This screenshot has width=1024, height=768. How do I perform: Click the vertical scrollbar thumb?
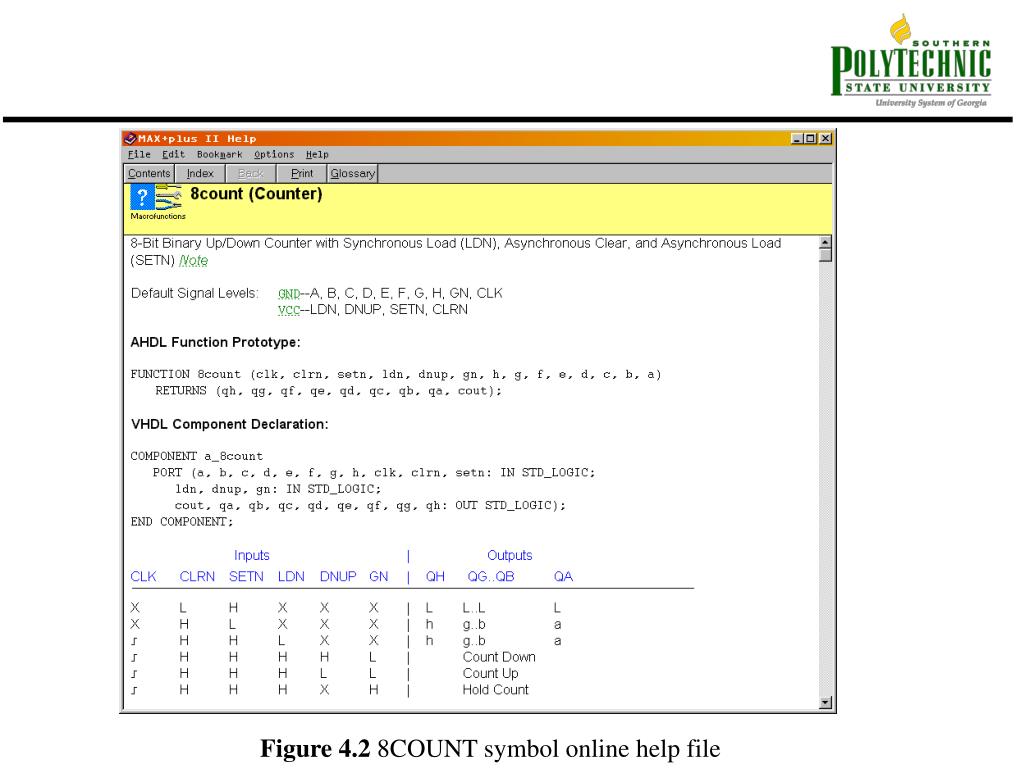tap(825, 255)
